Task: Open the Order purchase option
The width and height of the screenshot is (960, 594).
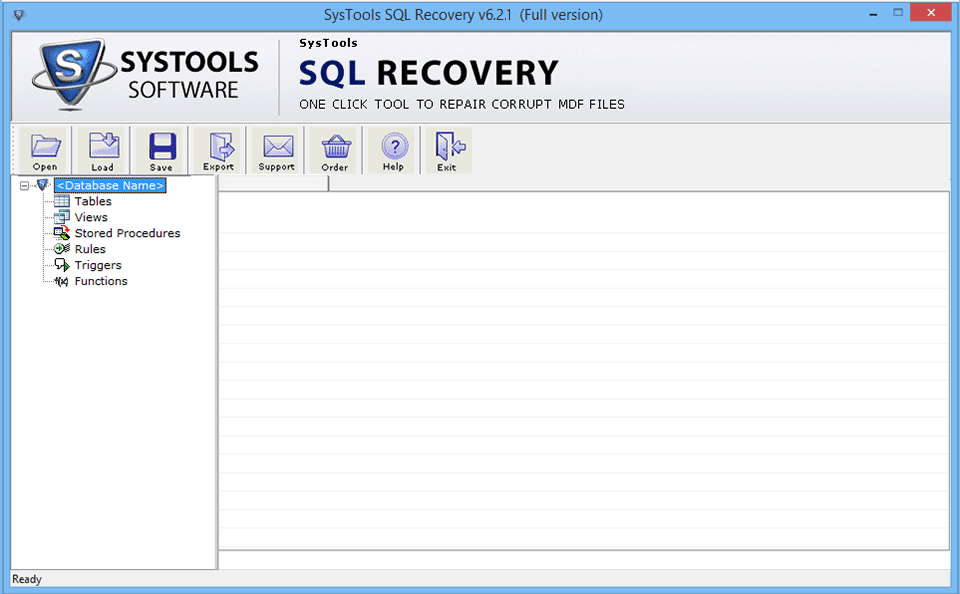Action: (334, 148)
